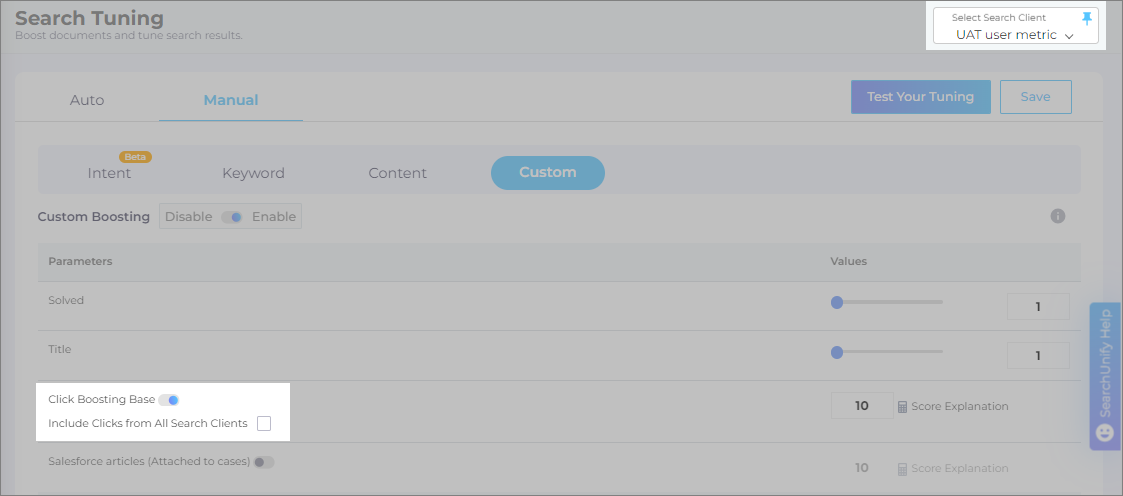Click the Click Boosting Base value field
This screenshot has height=496, width=1123.
[x=861, y=406]
